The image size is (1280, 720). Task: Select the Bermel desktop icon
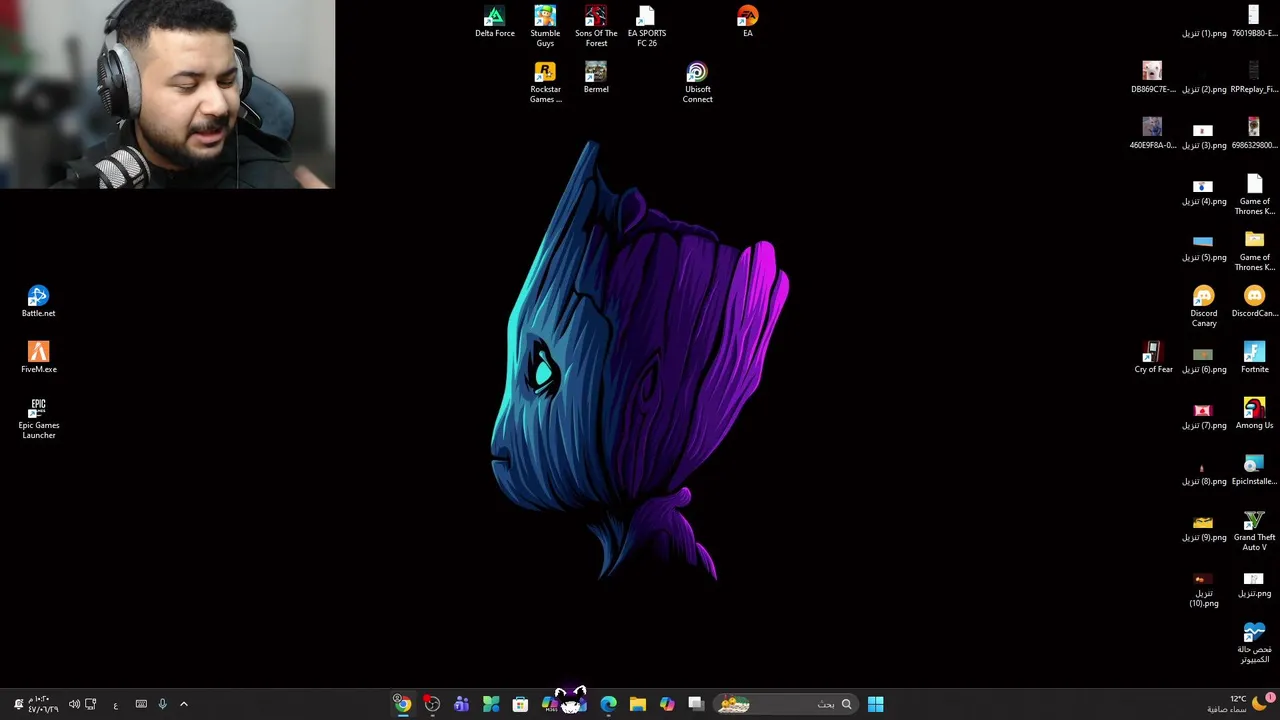click(x=596, y=78)
